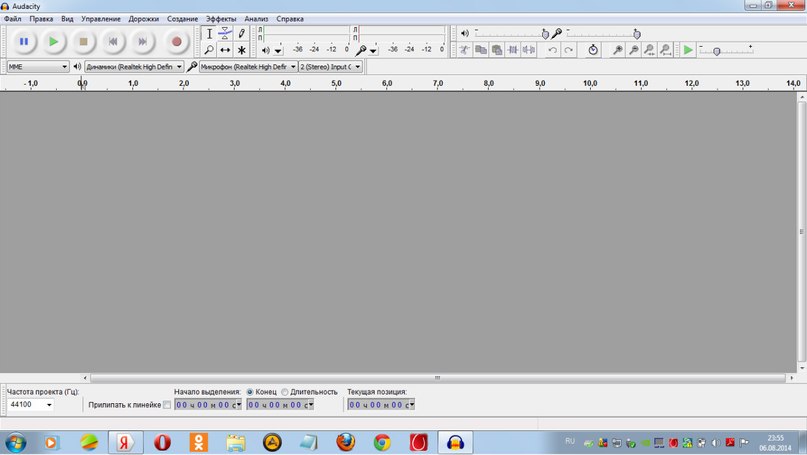The width and height of the screenshot is (807, 455).
Task: Click the Stop transport button
Action: [83, 42]
